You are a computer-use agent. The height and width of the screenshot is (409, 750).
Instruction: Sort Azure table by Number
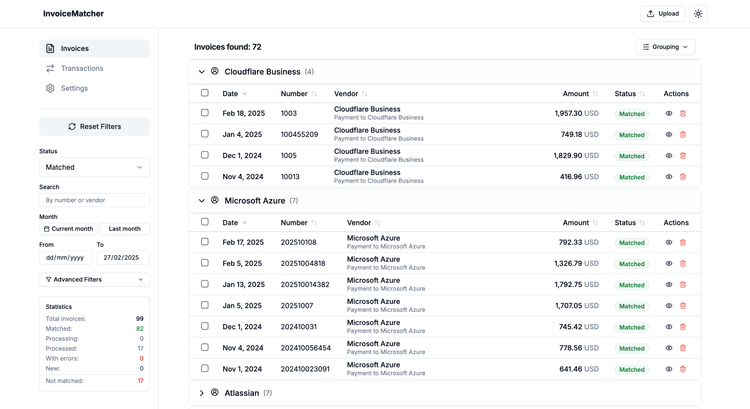[x=298, y=223]
